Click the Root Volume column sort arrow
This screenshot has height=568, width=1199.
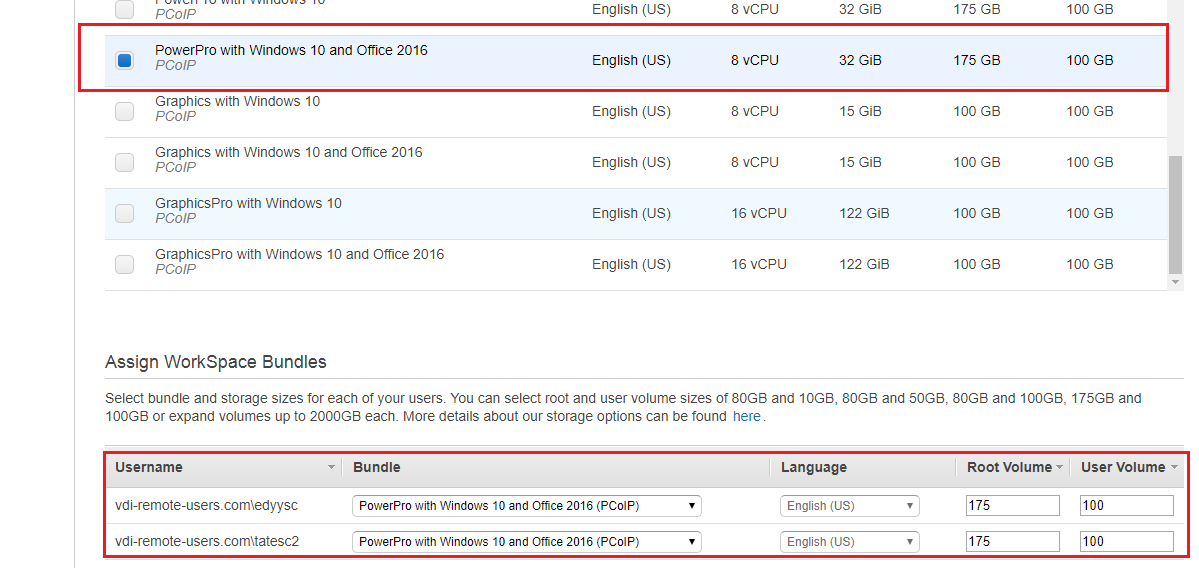point(1059,468)
